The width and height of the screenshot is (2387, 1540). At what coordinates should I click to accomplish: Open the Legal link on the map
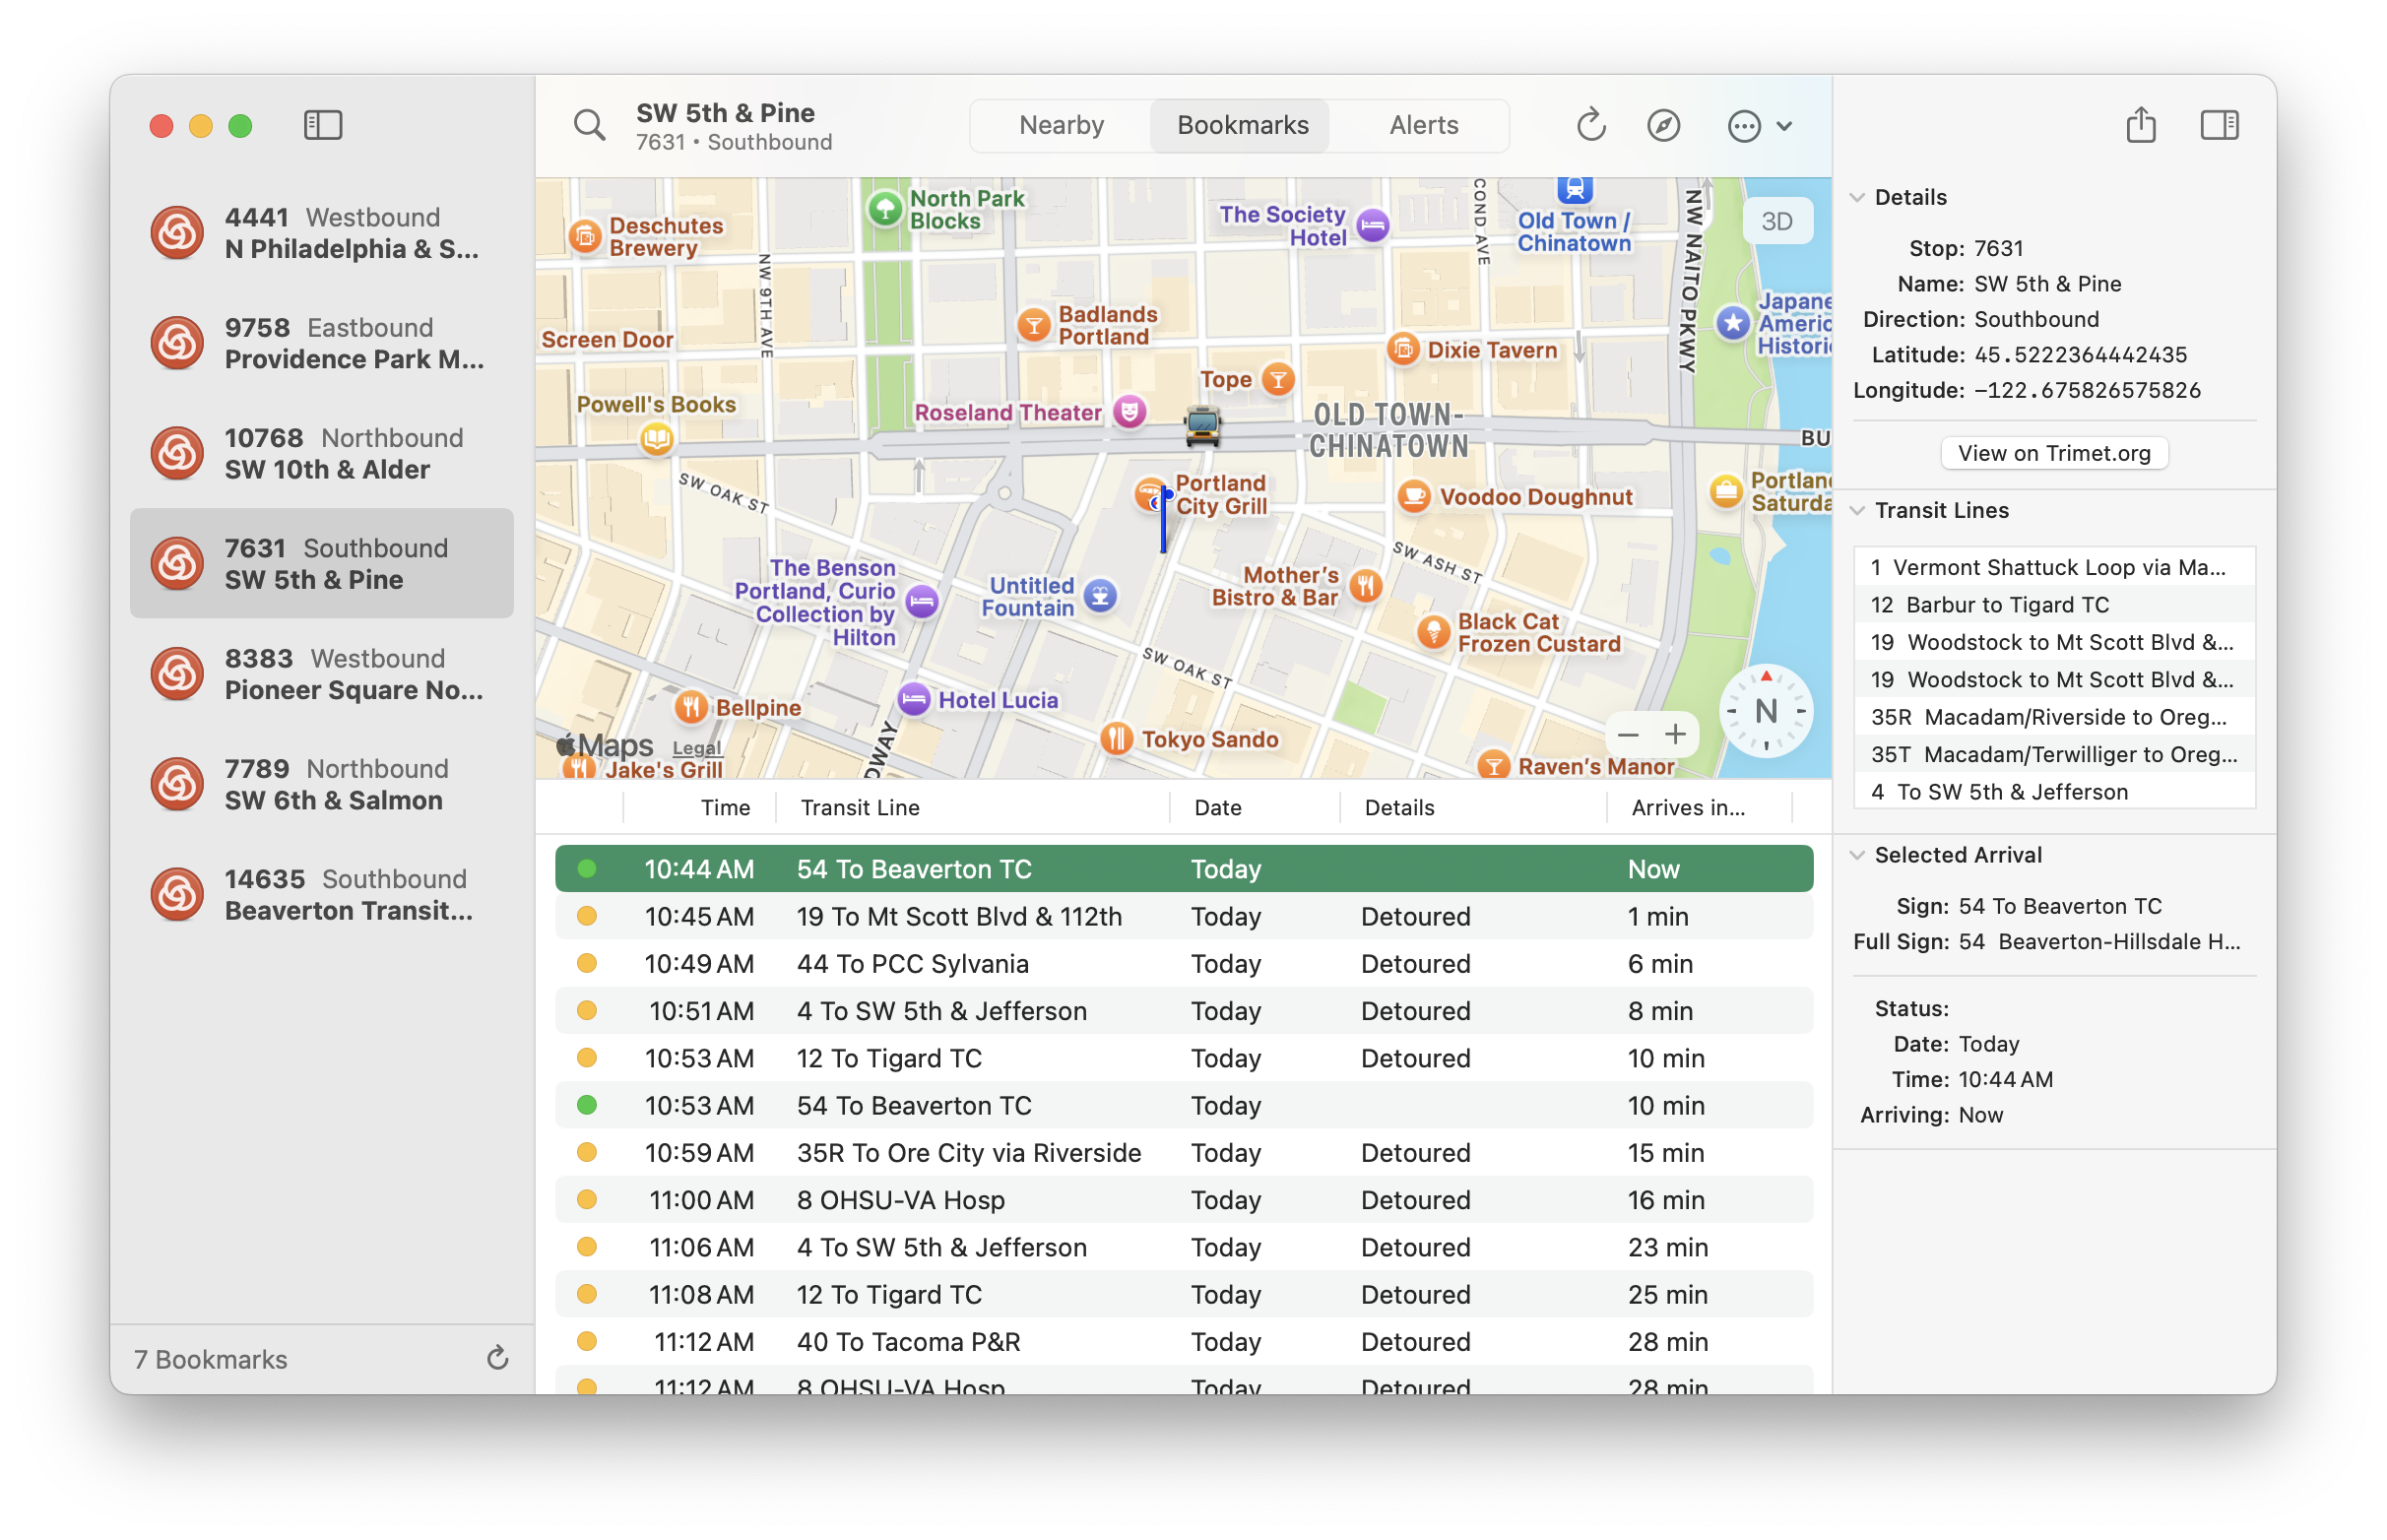point(695,747)
